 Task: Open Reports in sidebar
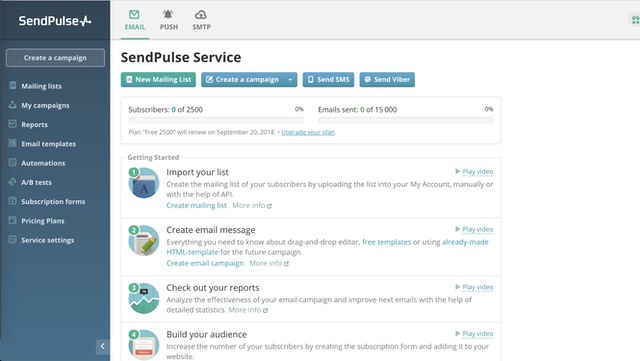tap(34, 124)
